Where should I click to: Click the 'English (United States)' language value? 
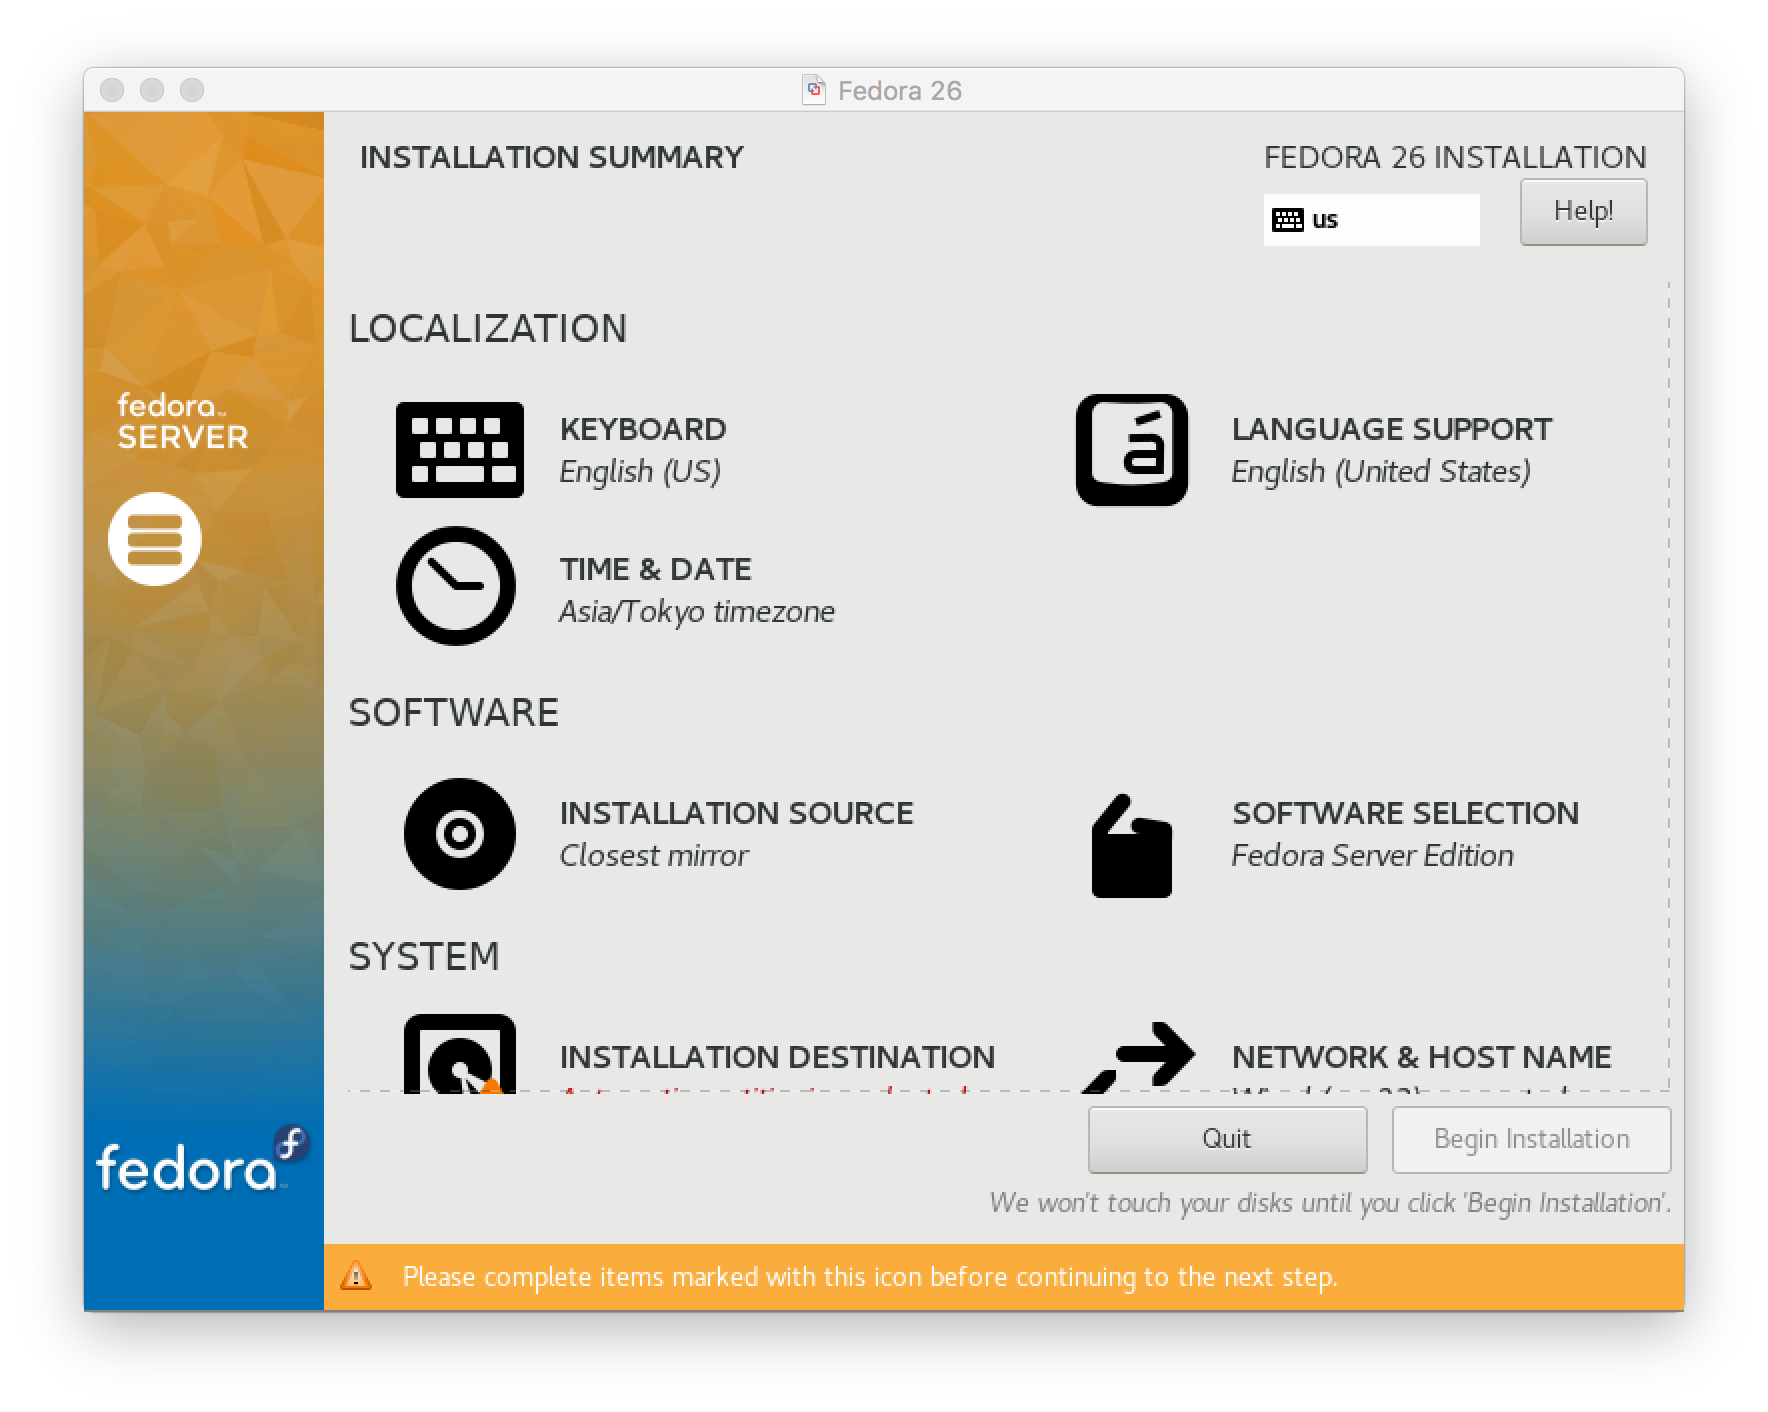pos(1381,472)
